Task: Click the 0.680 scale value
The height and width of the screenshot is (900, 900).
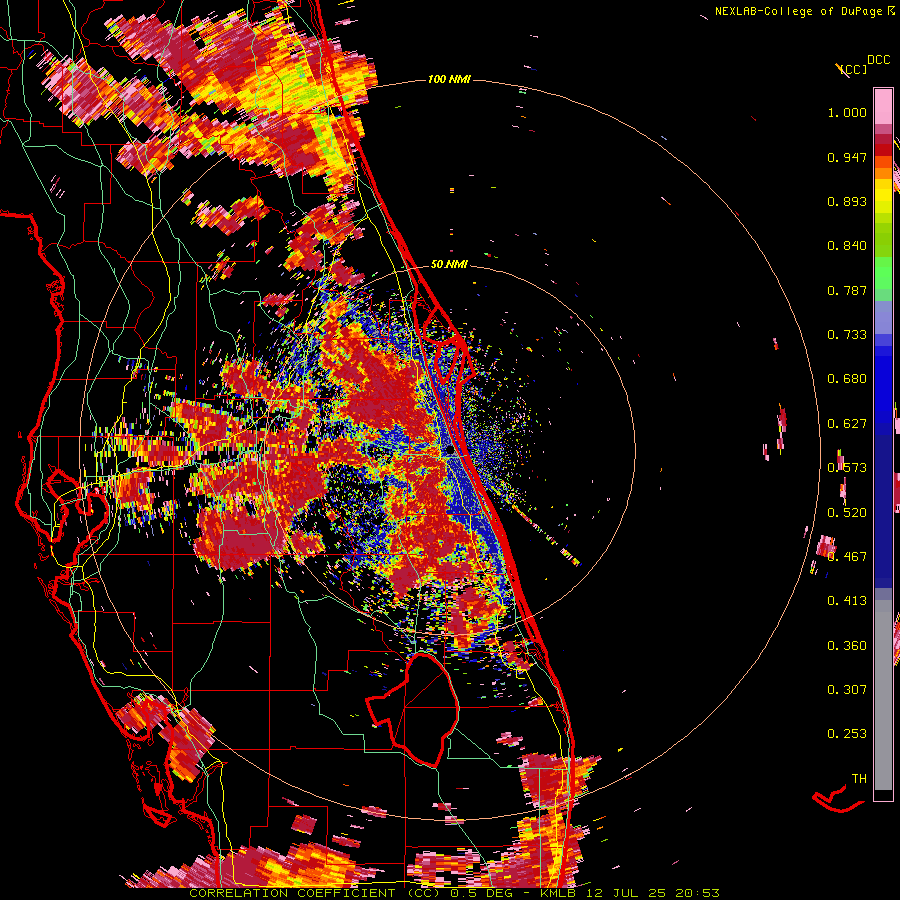Action: (847, 379)
